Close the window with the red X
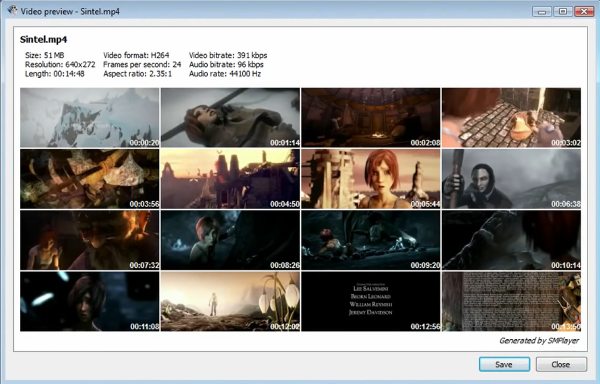Screen dimensions: 600x384 click(x=584, y=11)
